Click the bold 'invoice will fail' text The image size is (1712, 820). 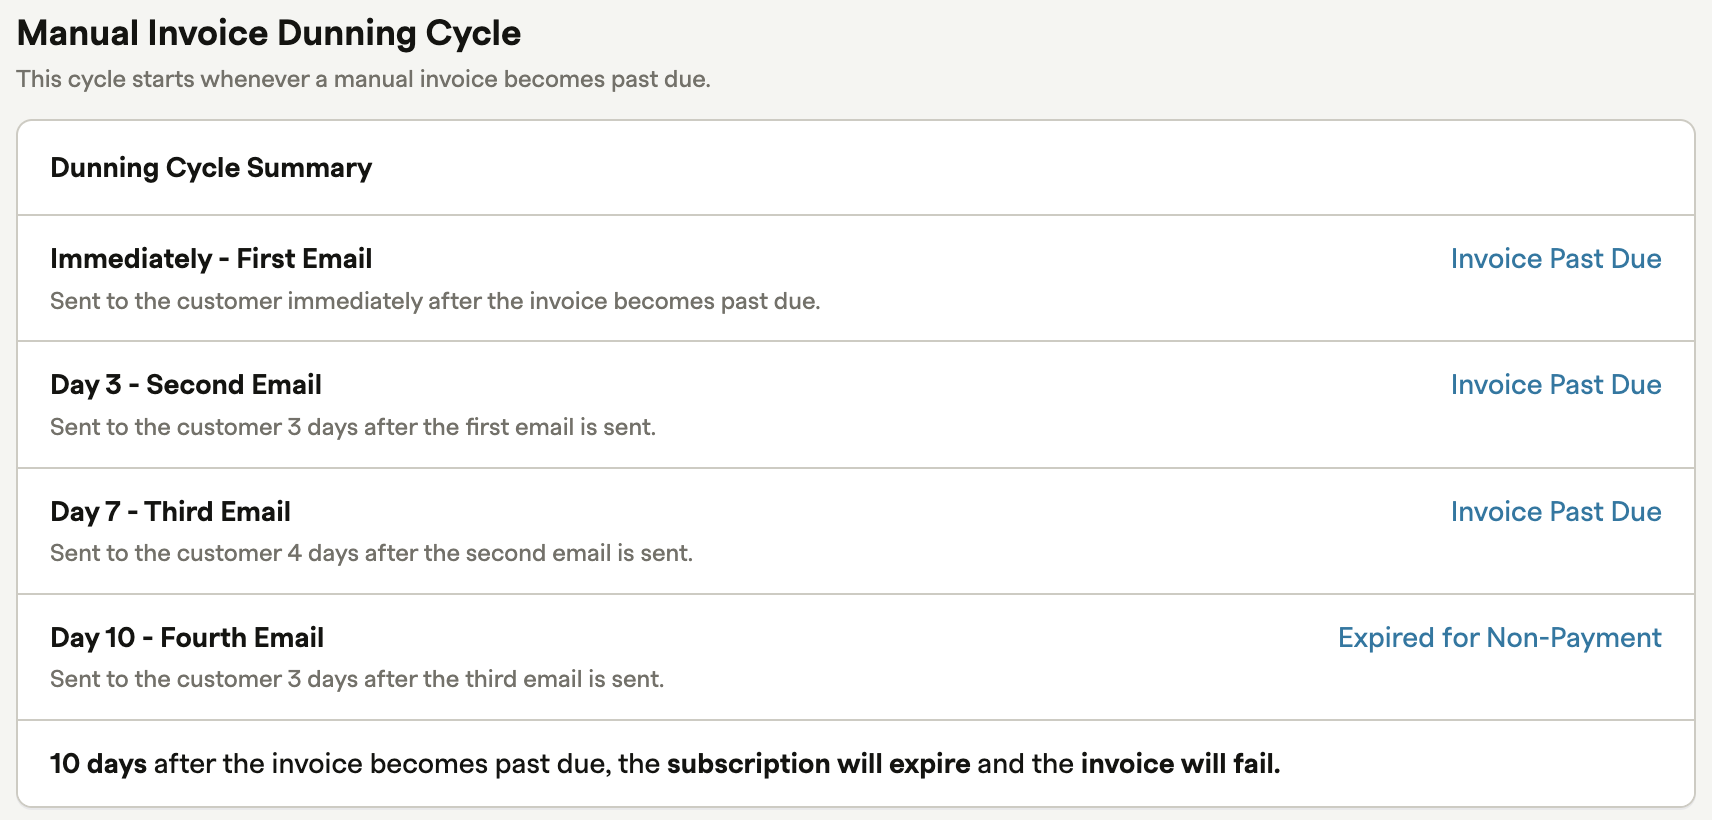click(x=1180, y=764)
